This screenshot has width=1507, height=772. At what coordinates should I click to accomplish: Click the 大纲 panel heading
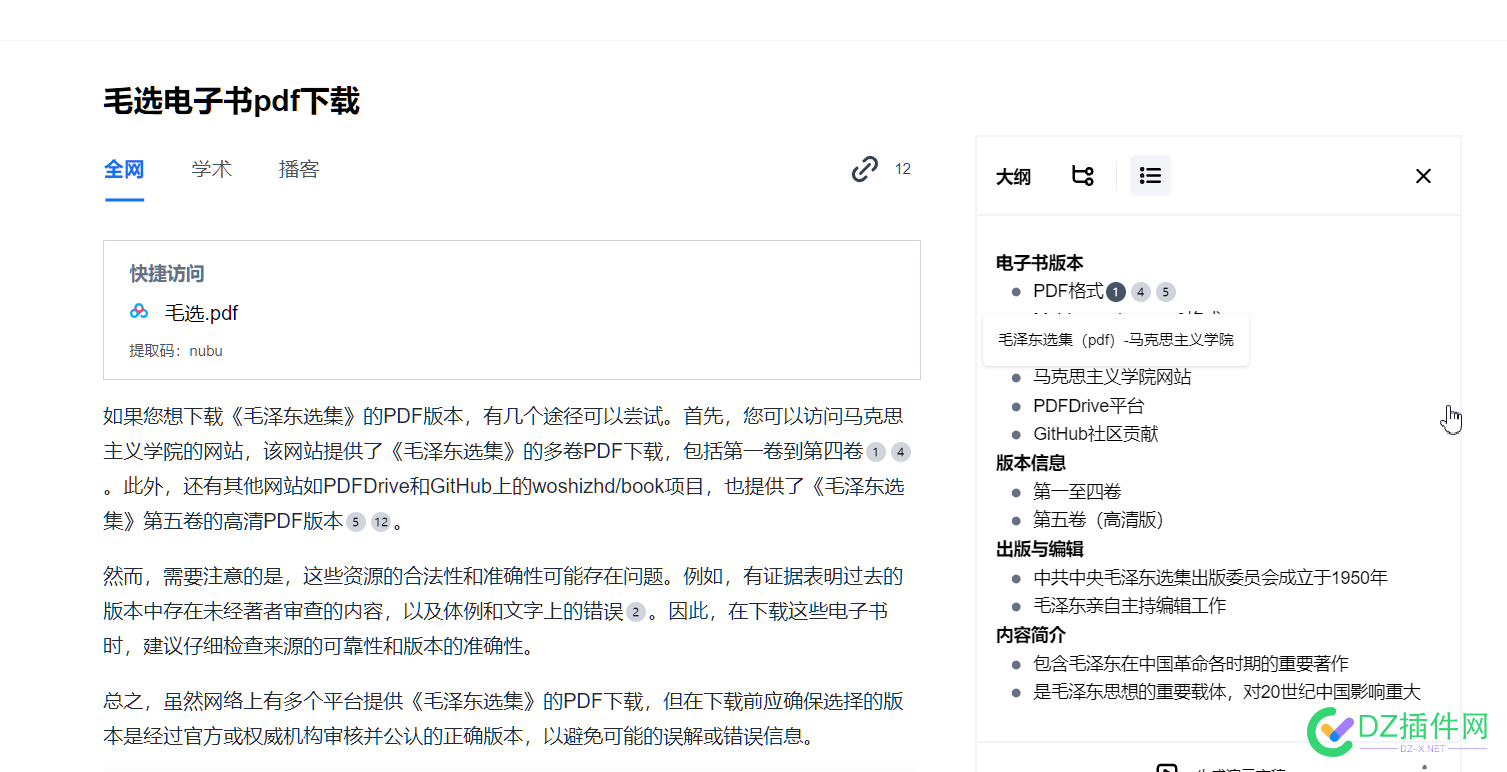1013,177
